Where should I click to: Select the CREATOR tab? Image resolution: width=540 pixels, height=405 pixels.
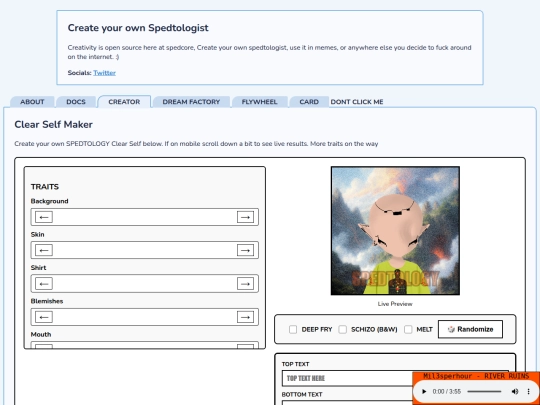click(124, 102)
